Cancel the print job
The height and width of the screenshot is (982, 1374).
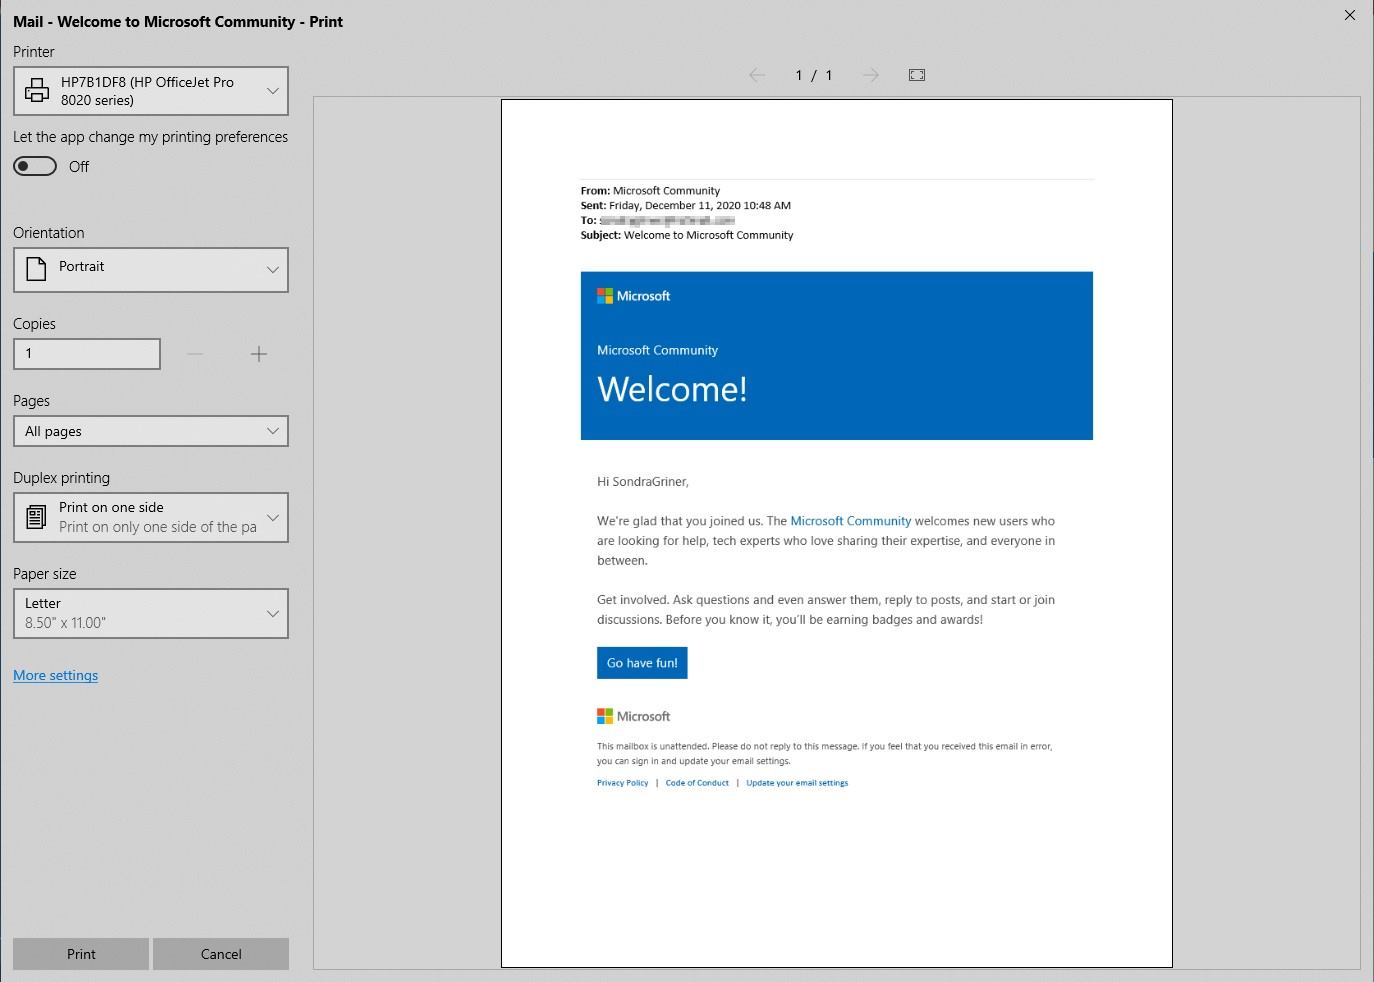(220, 953)
